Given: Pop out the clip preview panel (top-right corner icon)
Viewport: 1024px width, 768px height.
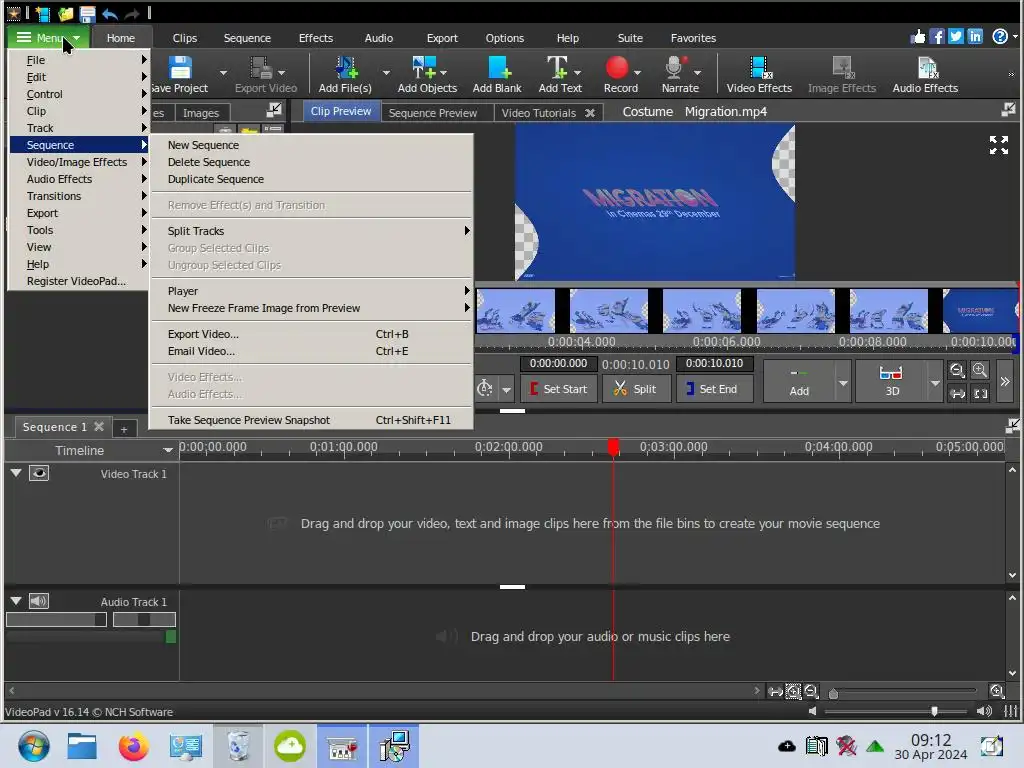Looking at the screenshot, I should click(1008, 110).
